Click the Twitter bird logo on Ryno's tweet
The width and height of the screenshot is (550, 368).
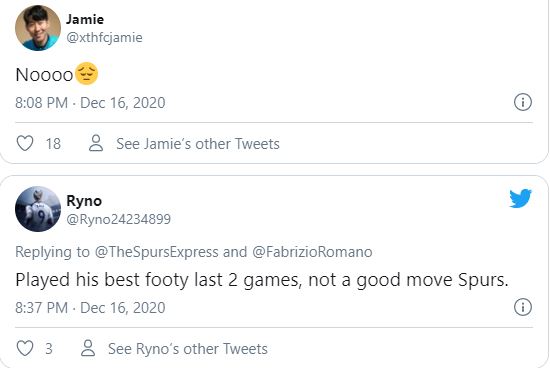(x=521, y=198)
